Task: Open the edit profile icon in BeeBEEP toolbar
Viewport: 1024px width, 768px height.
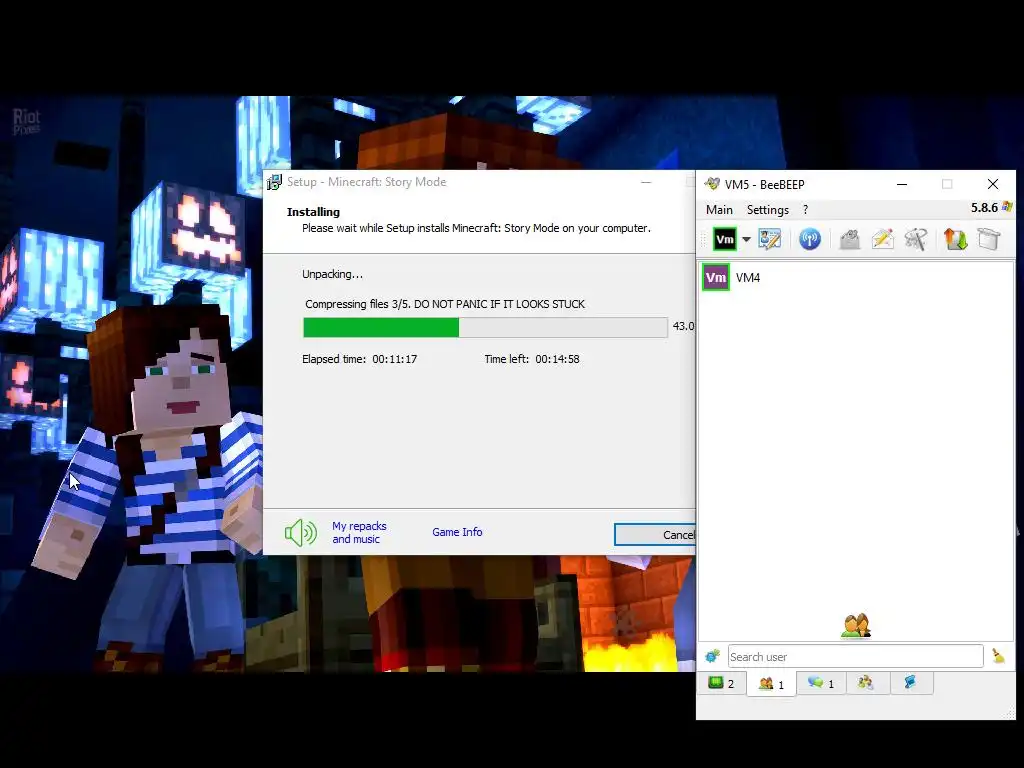Action: tap(770, 239)
